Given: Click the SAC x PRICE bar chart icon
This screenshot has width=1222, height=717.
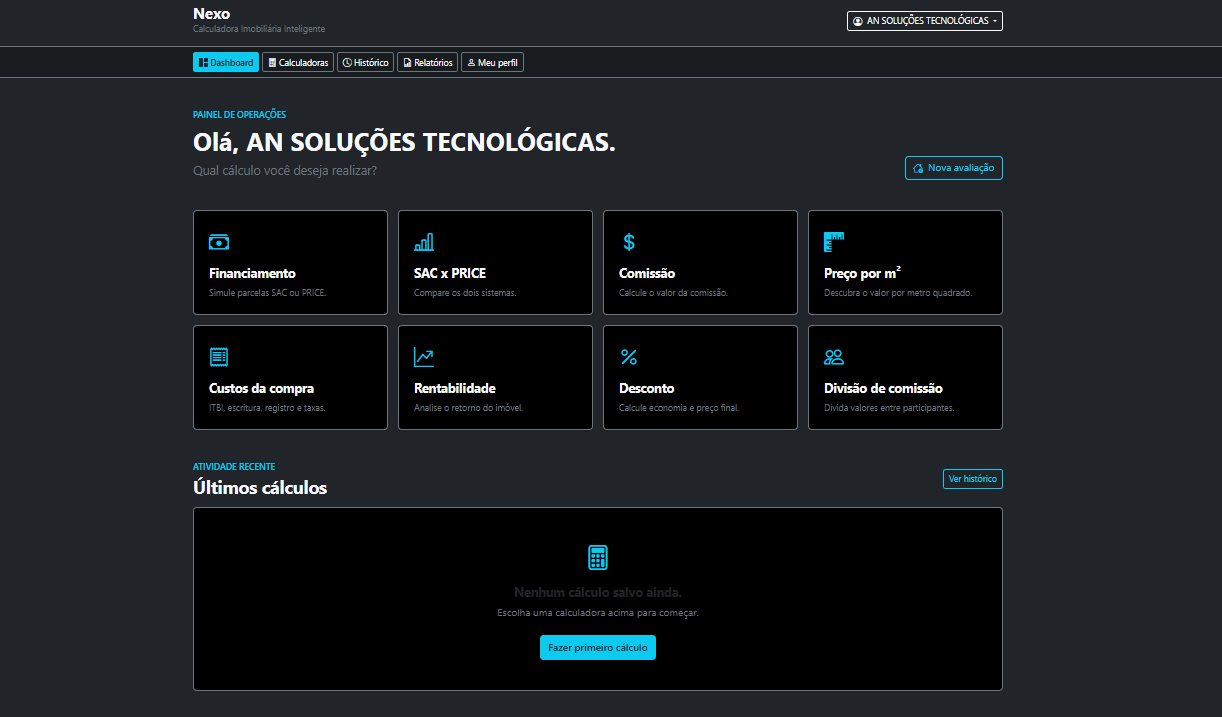Looking at the screenshot, I should (424, 242).
